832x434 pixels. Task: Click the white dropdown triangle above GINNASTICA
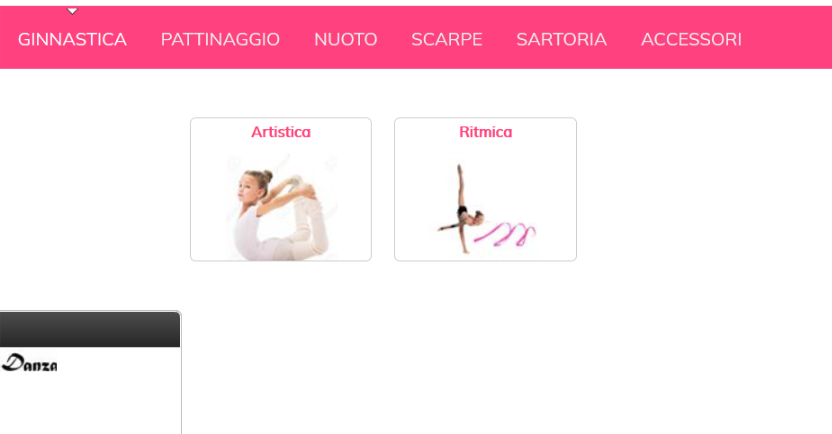pos(72,11)
